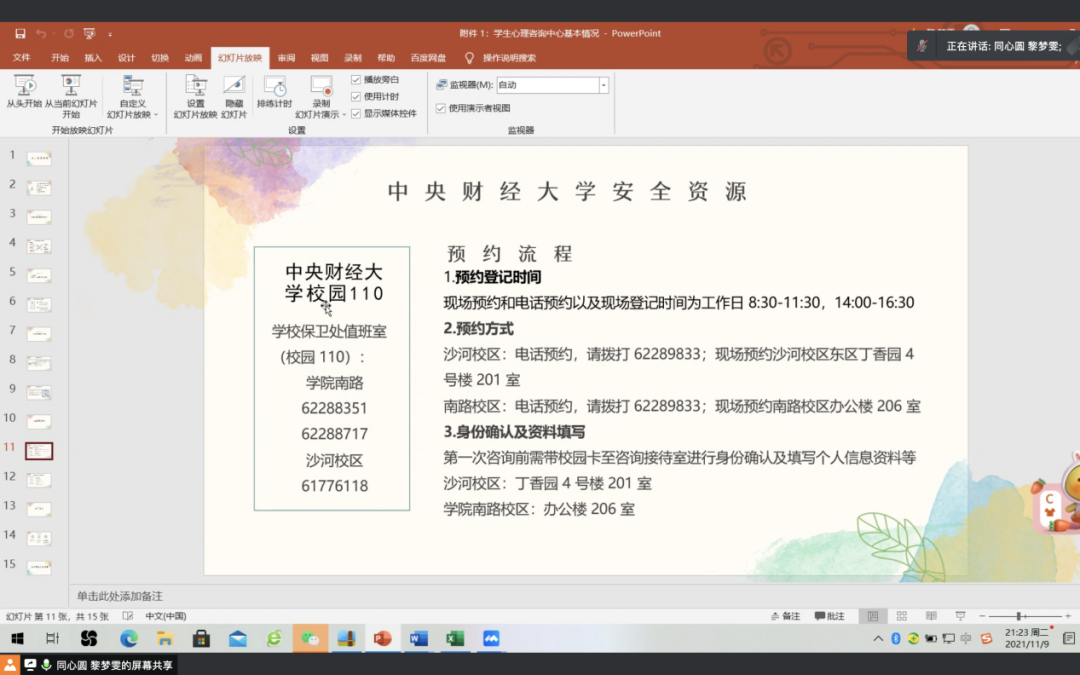1080x675 pixels.
Task: Click Hide Slide (隐藏幻灯片) icon
Action: (x=234, y=96)
